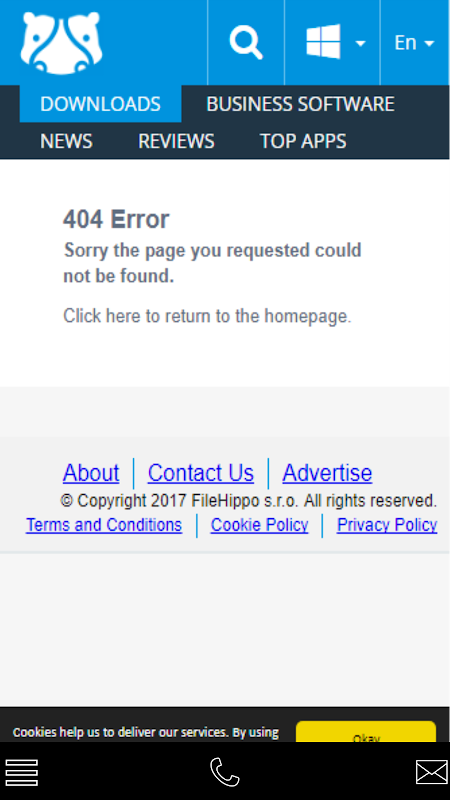Open Terms and Conditions link
Image resolution: width=450 pixels, height=800 pixels.
click(x=104, y=525)
